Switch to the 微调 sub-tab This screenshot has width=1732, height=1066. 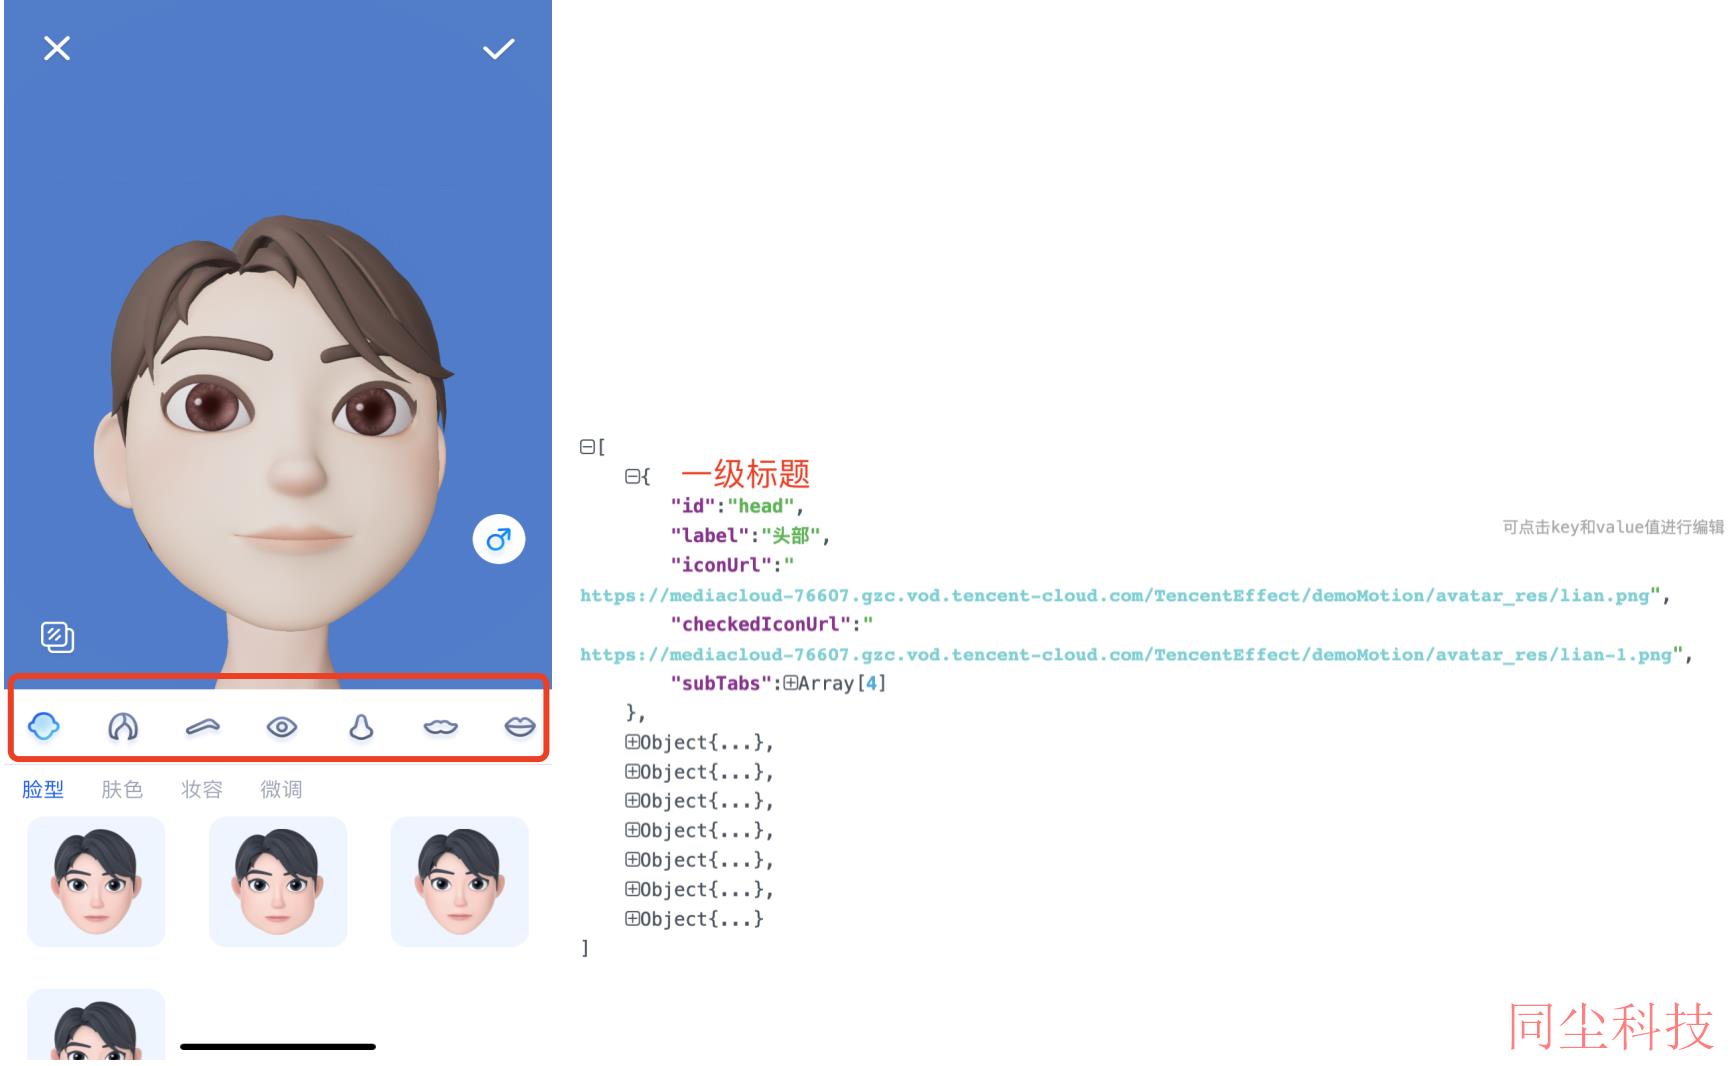coord(281,789)
